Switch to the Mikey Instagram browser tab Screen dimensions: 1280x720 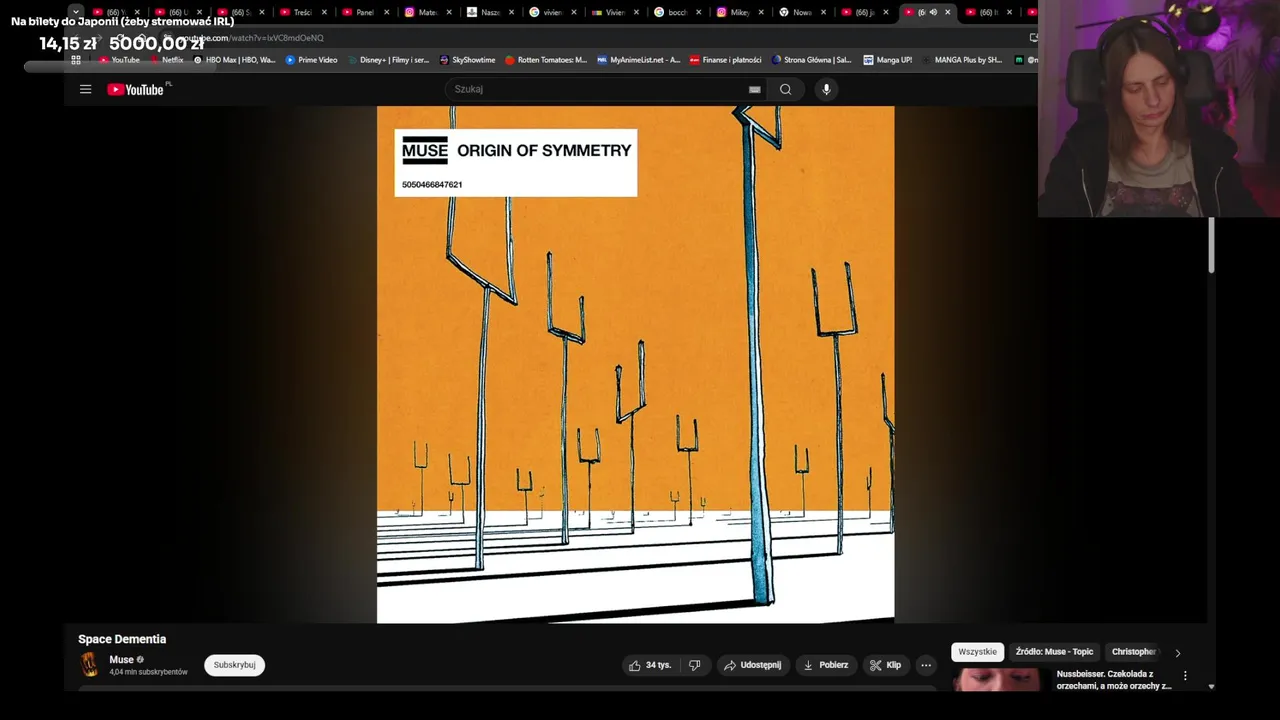point(740,12)
